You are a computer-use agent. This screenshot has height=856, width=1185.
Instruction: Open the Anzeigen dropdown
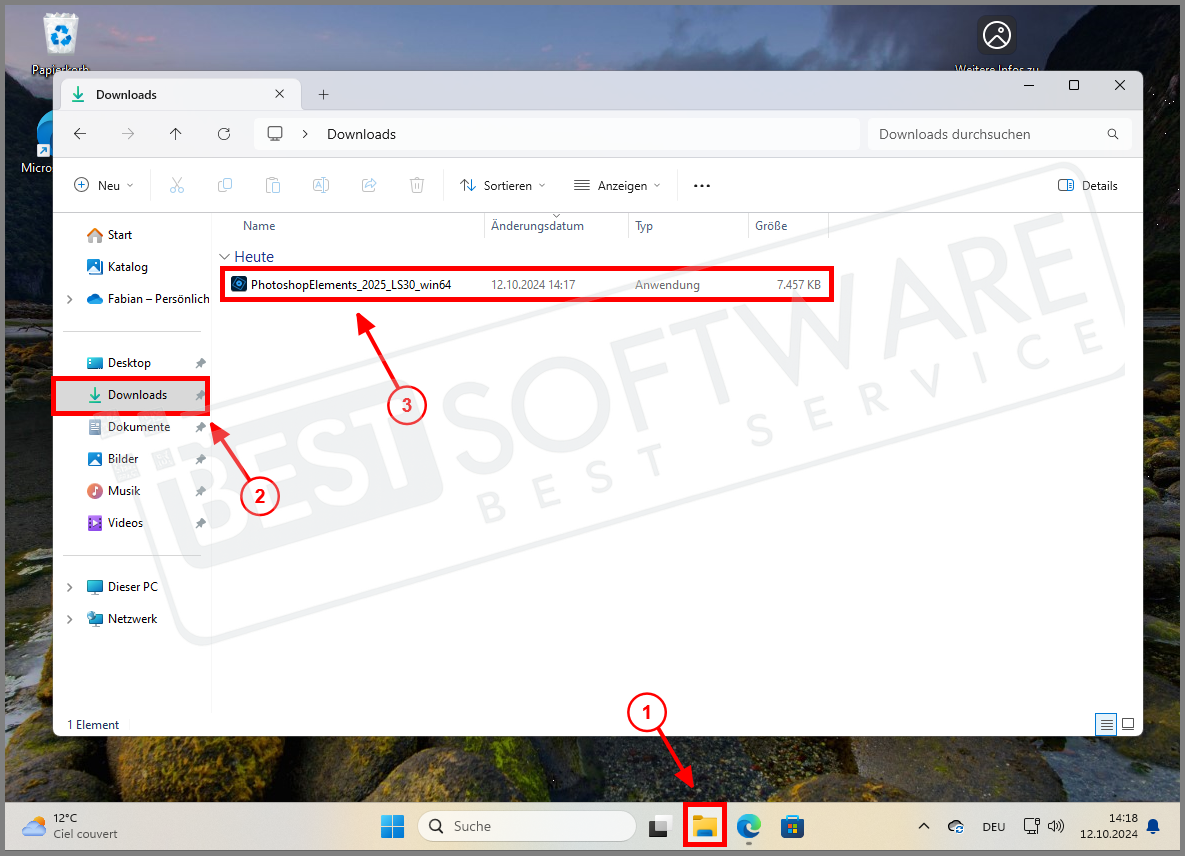tap(617, 185)
